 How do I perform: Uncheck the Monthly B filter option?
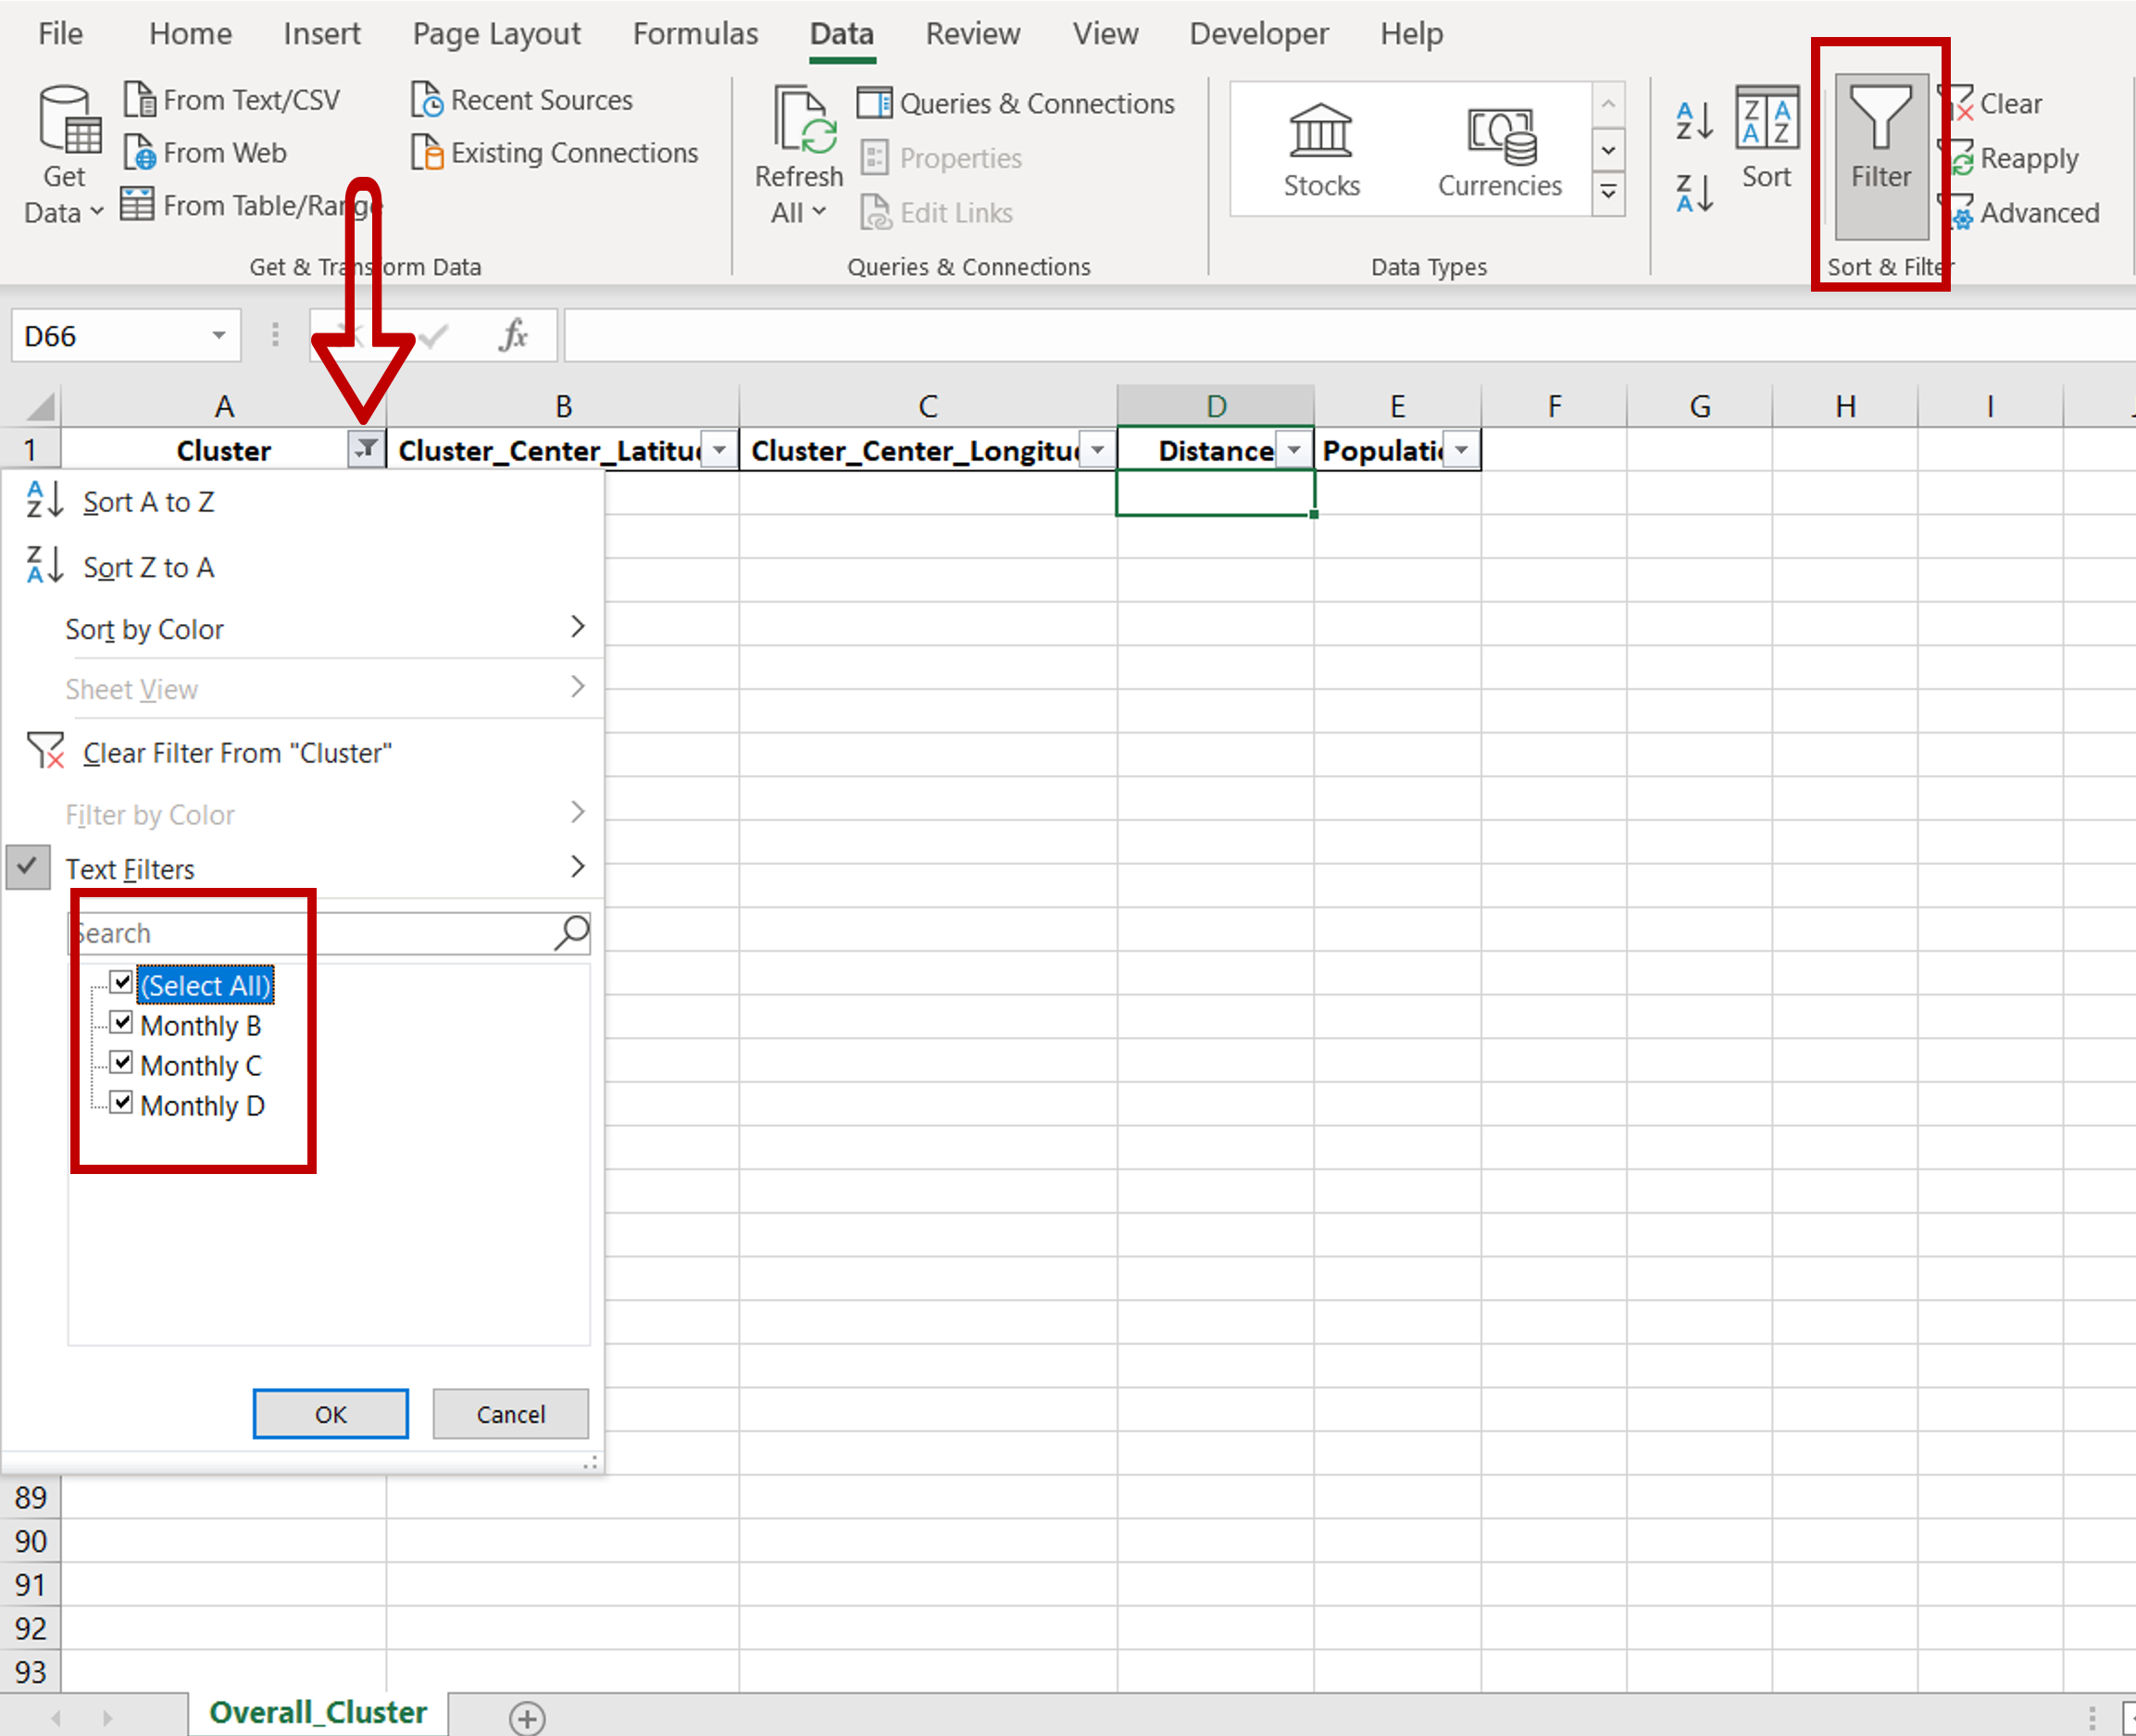[x=120, y=1024]
